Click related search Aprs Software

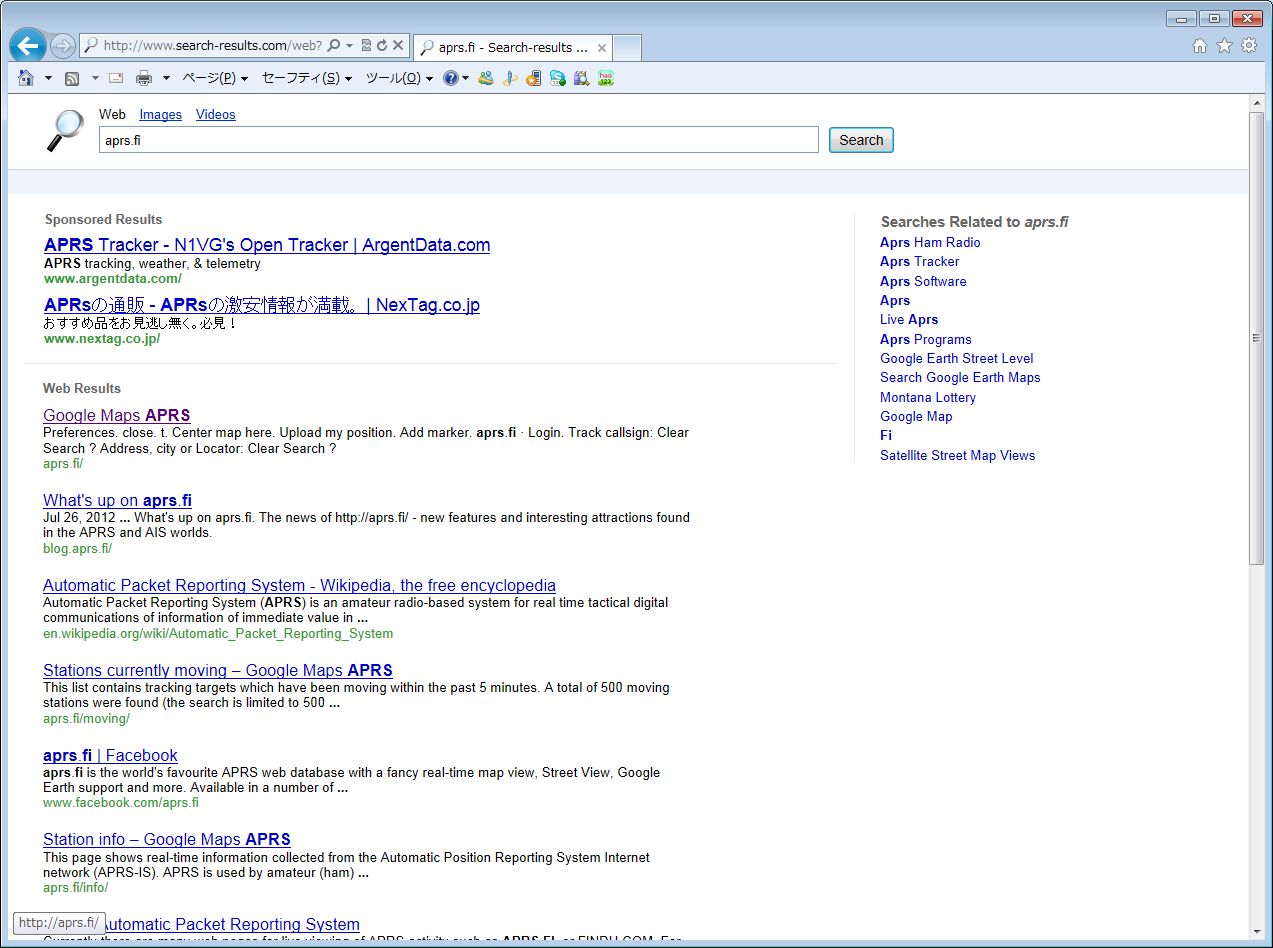tap(923, 281)
